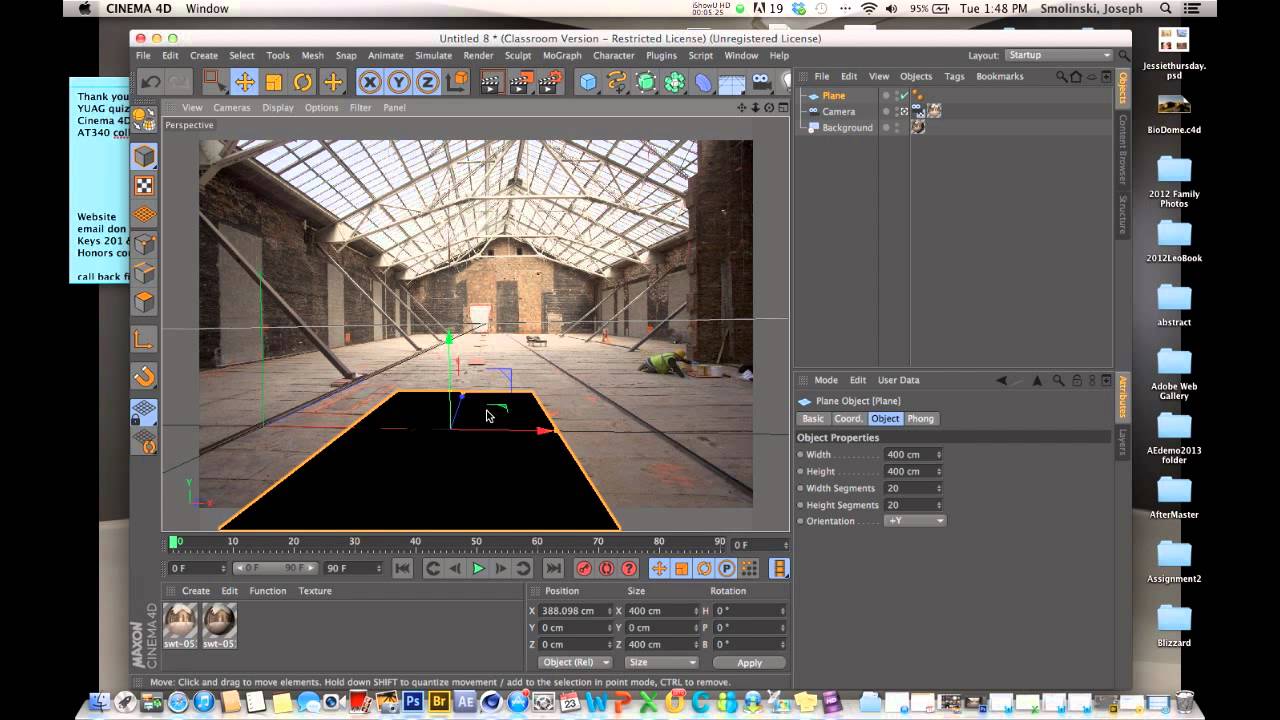Select the Background object in Object Manager
The image size is (1280, 720).
click(847, 128)
